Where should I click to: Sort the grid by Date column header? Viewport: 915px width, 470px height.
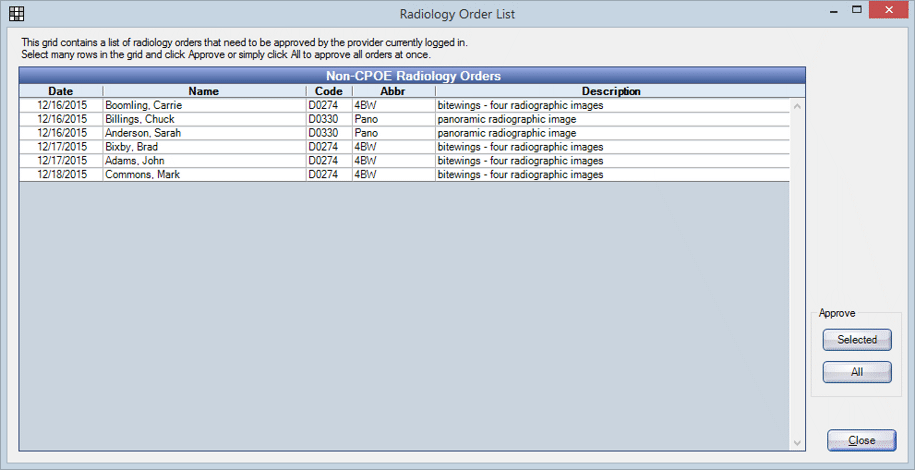(60, 91)
